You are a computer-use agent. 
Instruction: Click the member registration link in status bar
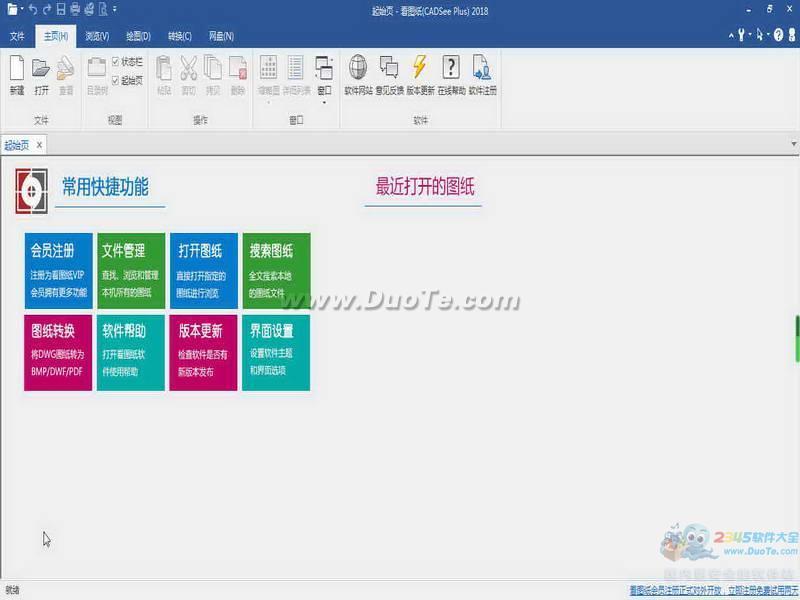[713, 590]
